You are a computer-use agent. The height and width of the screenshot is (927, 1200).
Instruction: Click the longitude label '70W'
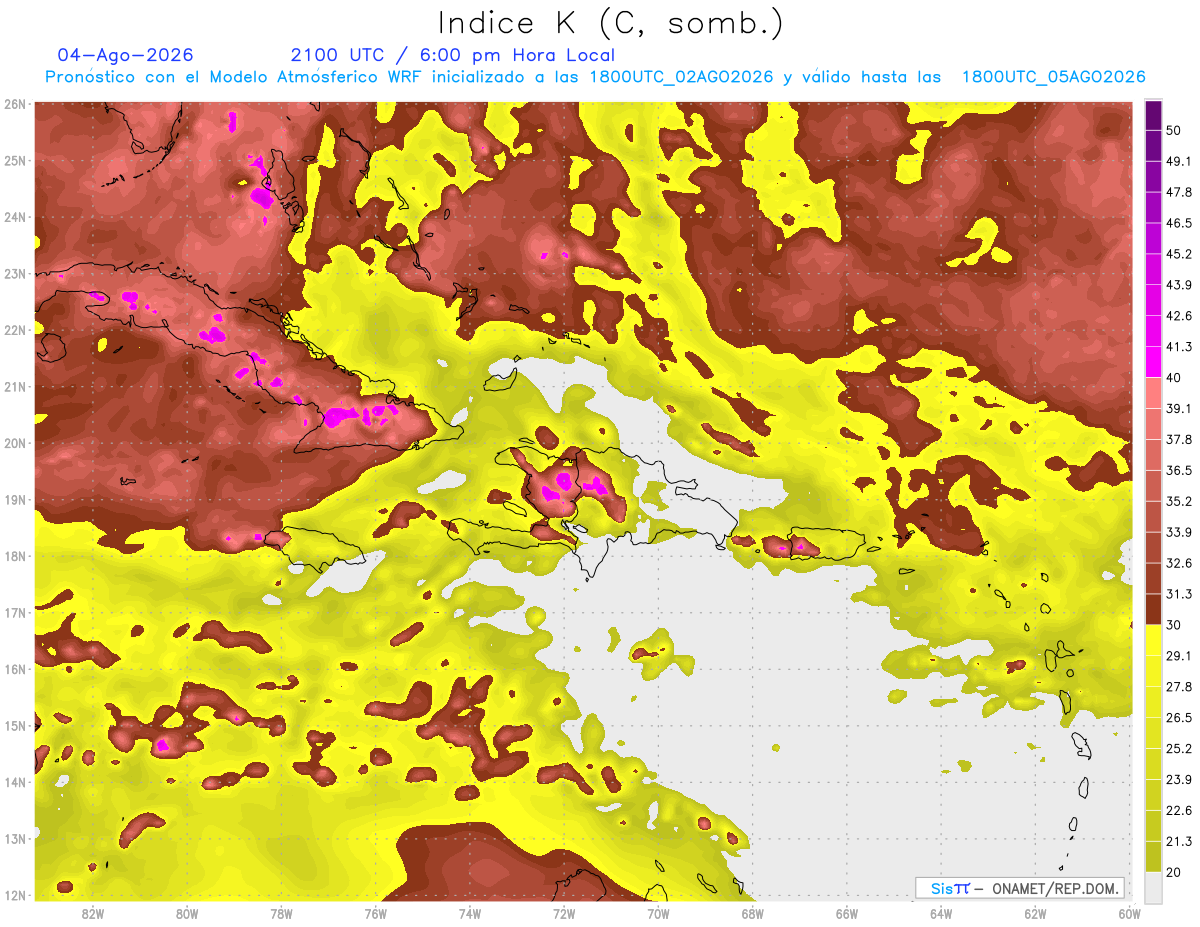point(658,913)
